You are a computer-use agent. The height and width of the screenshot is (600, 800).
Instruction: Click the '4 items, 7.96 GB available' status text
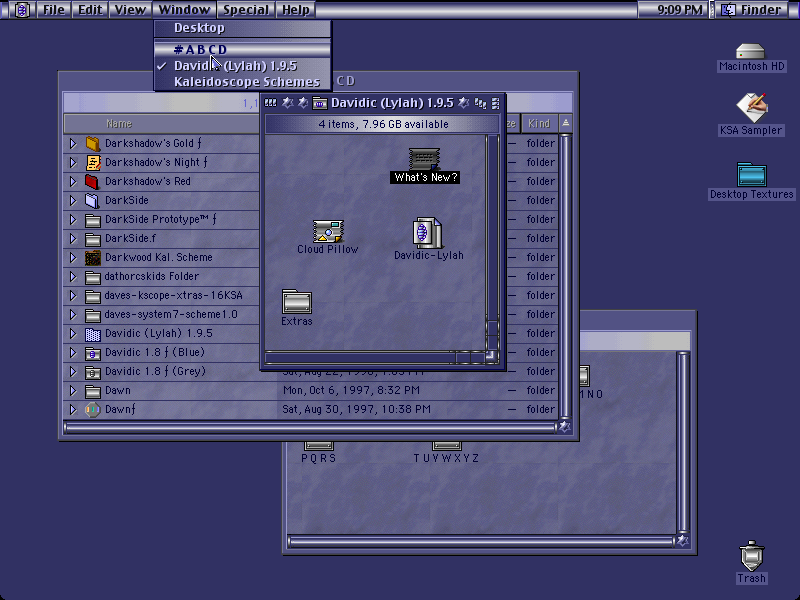(x=384, y=124)
